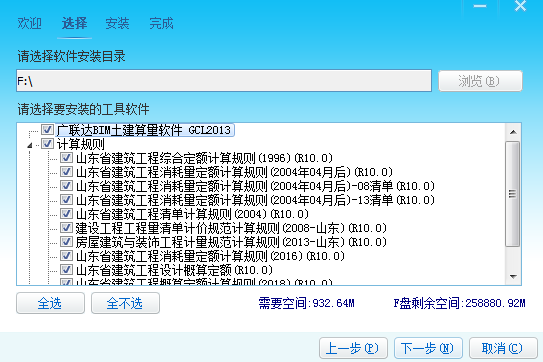Screen dimensions: 543x362
Task: Uncheck 消耗量定额计算规则(2016) checkbox
Action: click(66, 256)
